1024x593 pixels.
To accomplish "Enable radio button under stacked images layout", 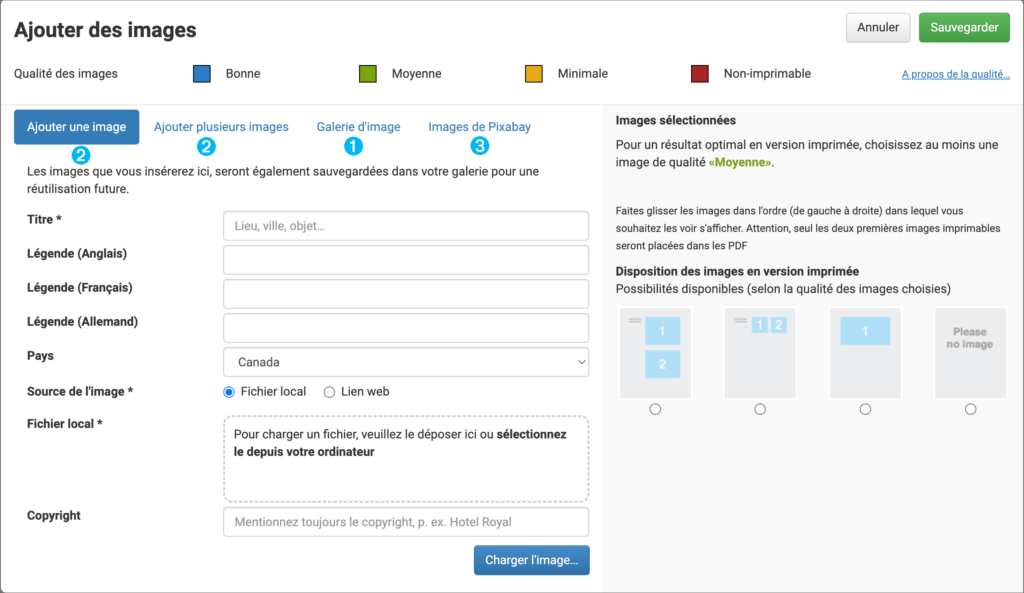I will point(655,409).
